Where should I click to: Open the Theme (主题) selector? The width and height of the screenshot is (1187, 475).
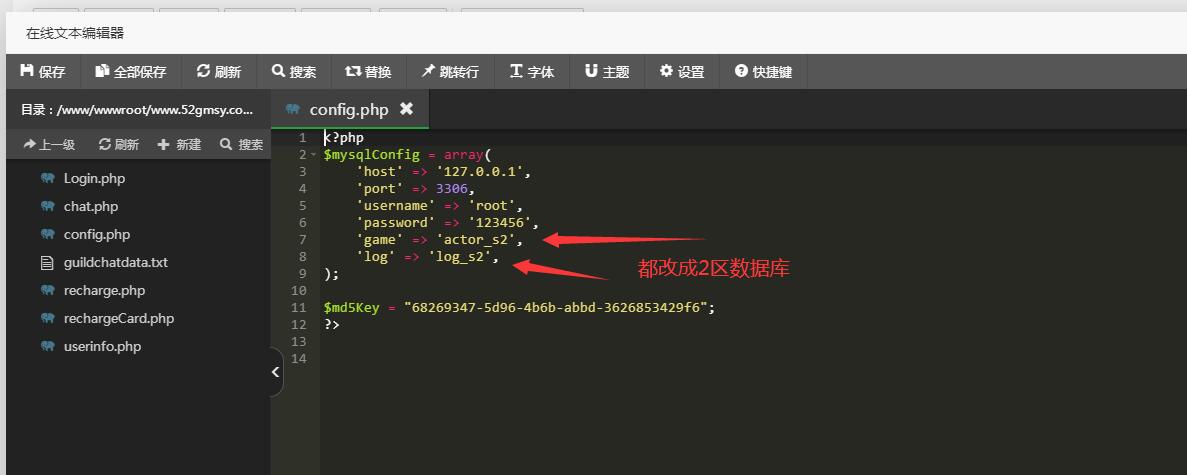(x=607, y=72)
